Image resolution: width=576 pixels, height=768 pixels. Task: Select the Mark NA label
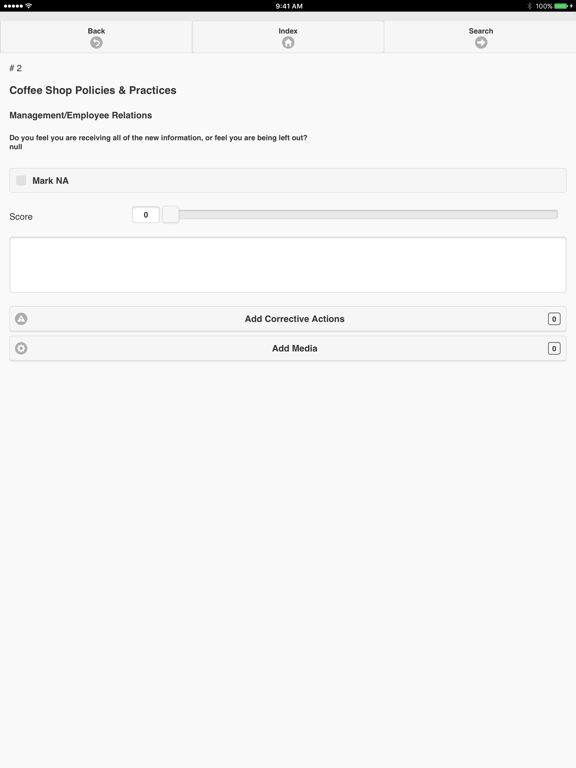point(50,181)
